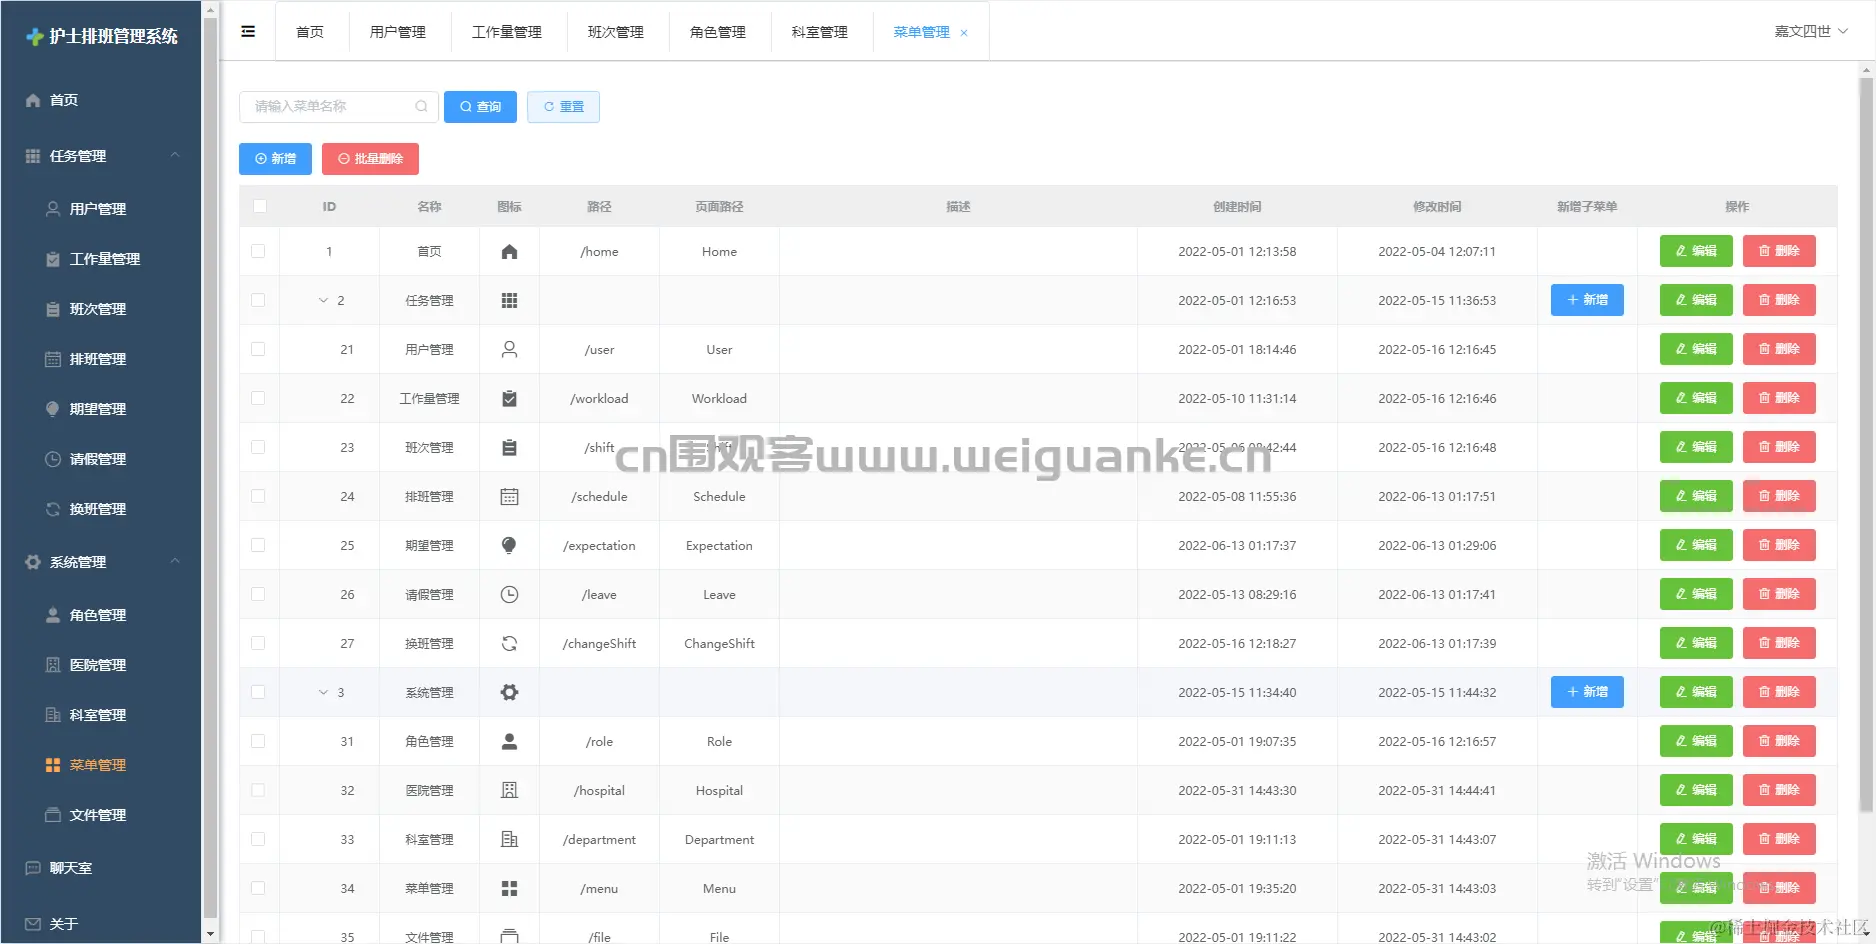
Task: Check the checkbox for row 31 角色管理
Action: tap(258, 741)
